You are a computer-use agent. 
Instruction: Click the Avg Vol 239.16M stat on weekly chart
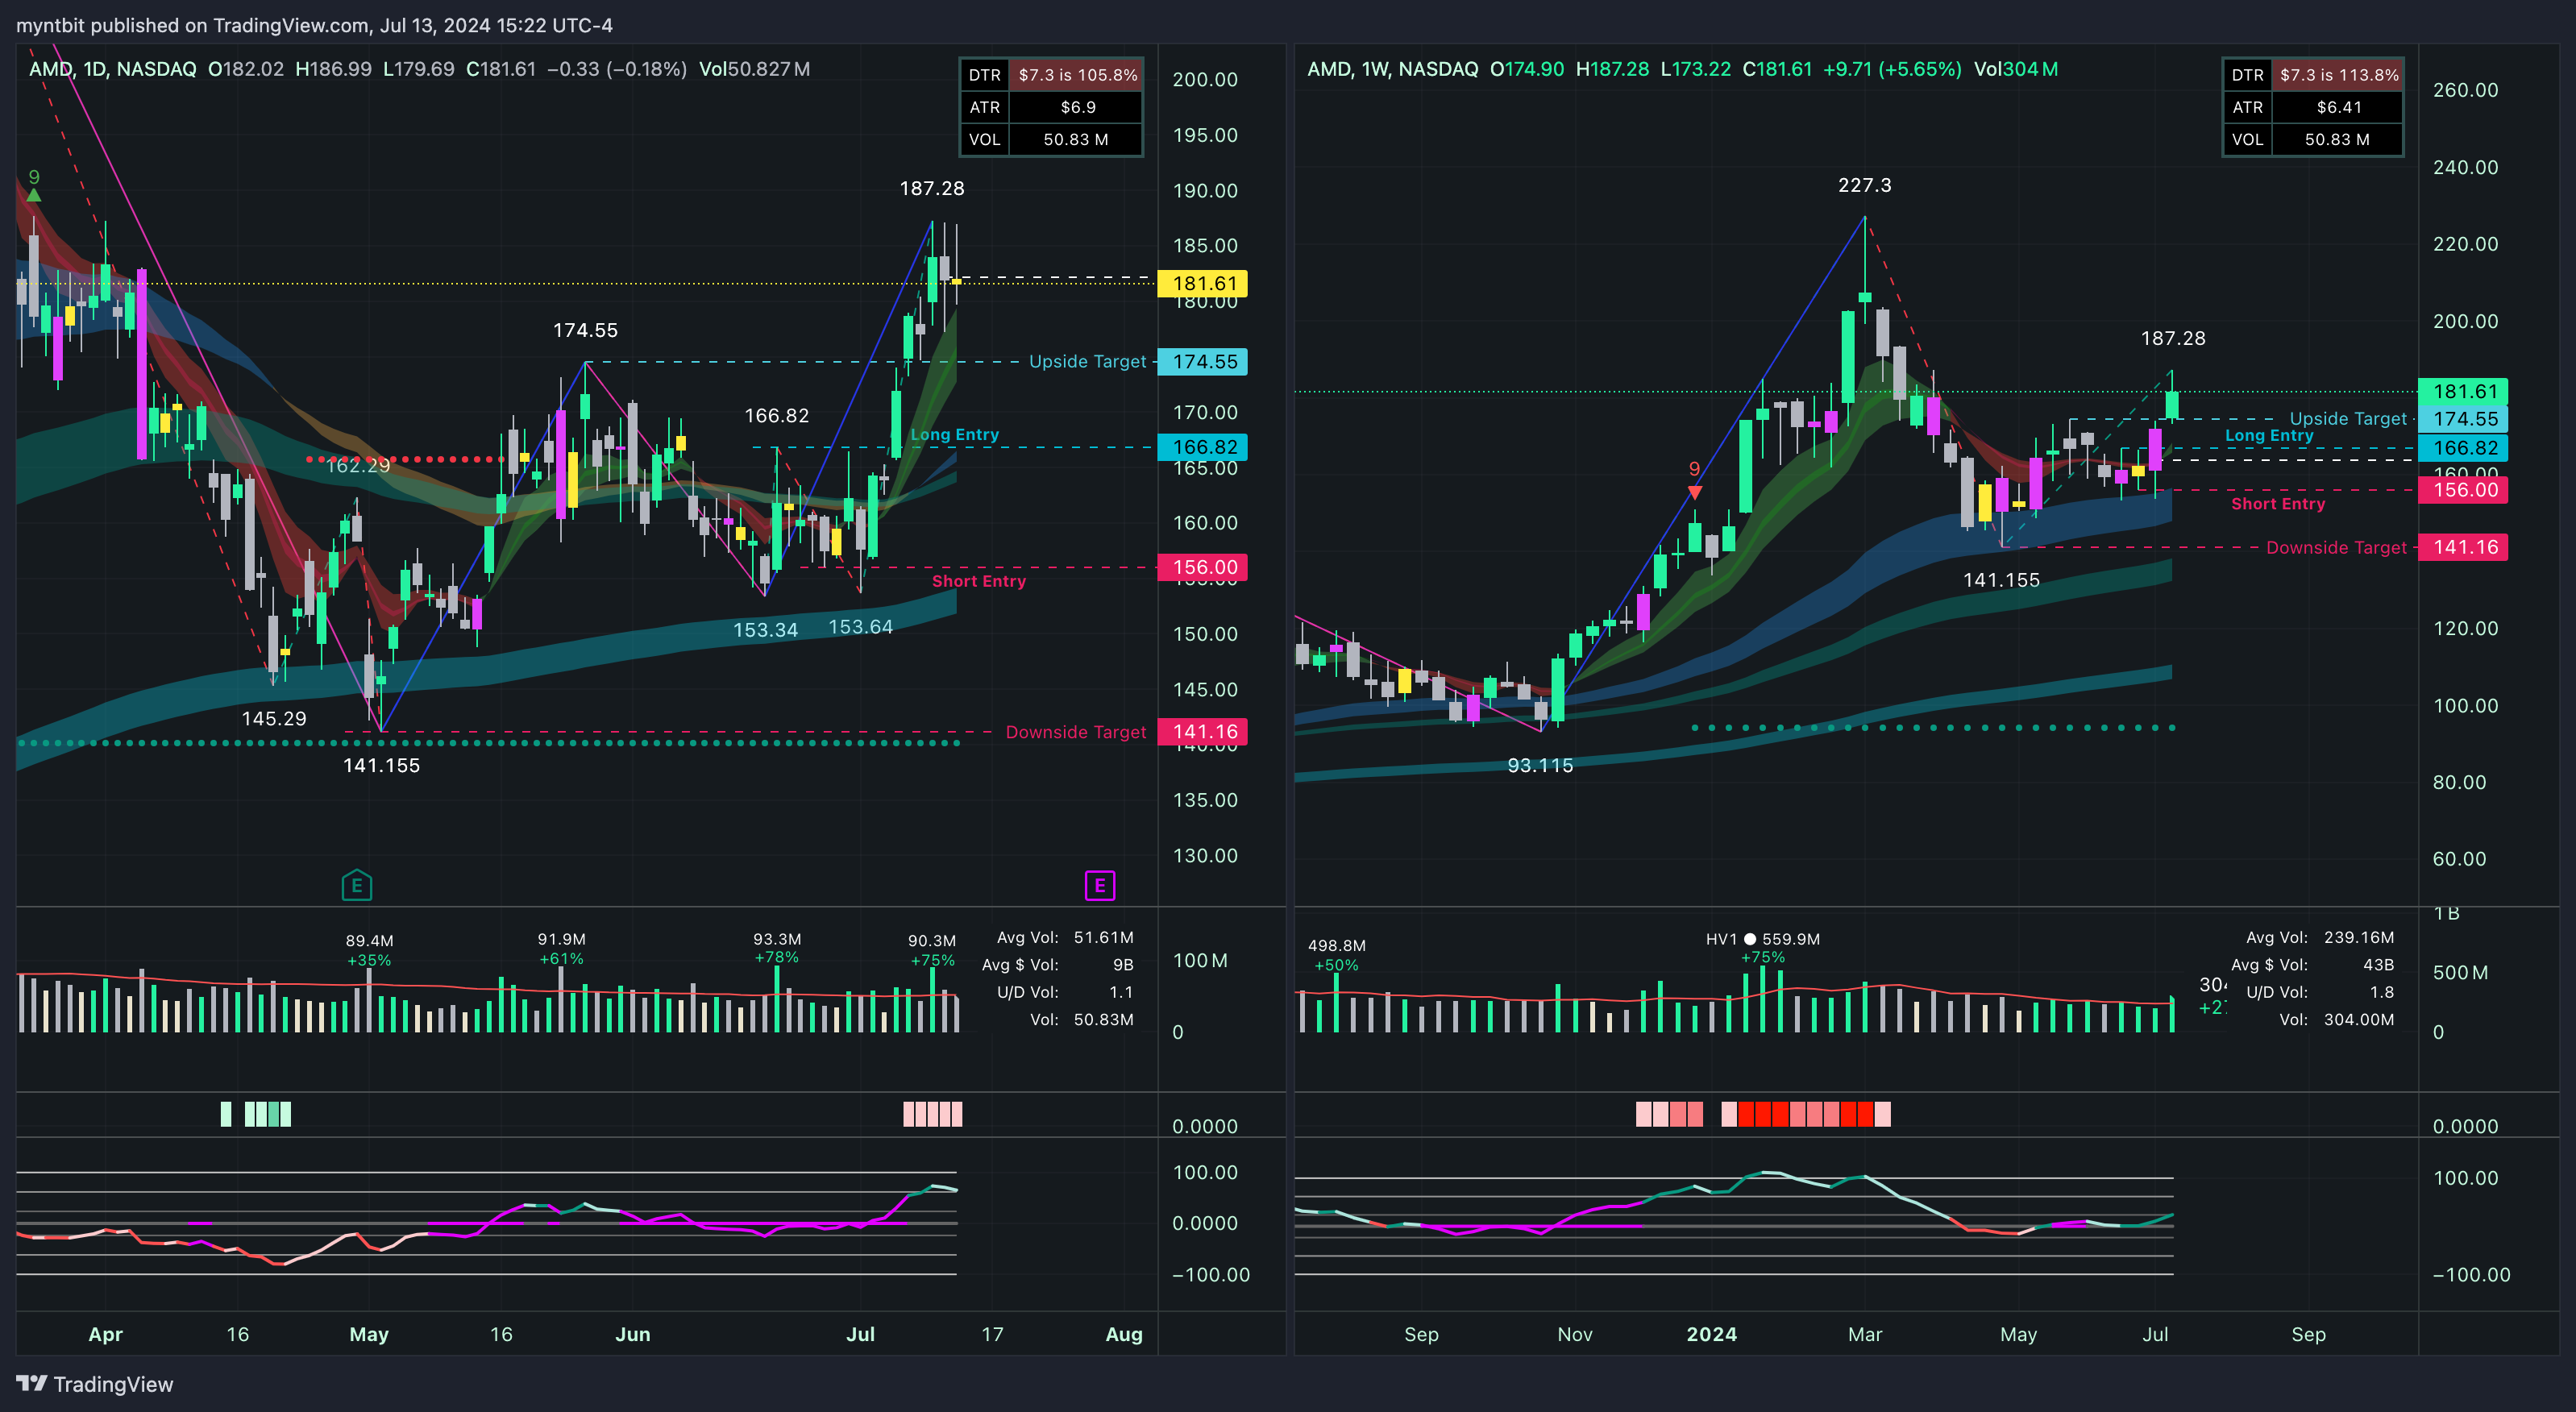pyautogui.click(x=2320, y=937)
